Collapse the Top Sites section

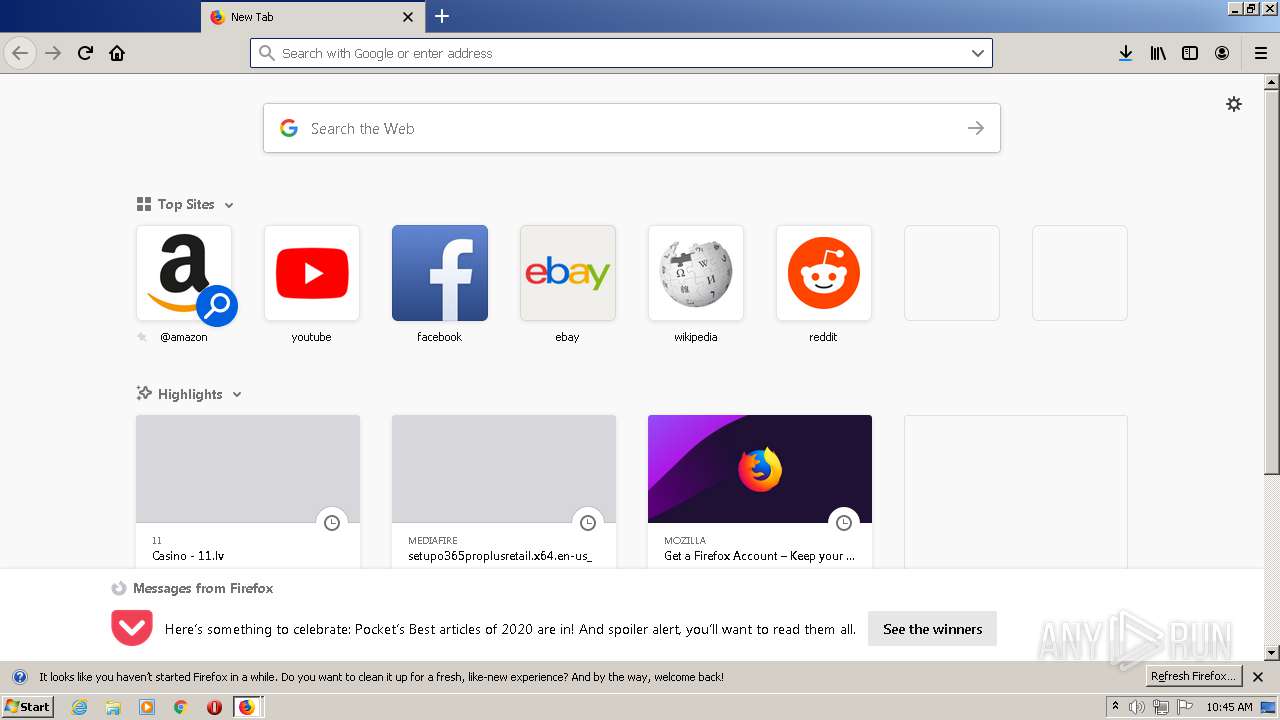229,205
